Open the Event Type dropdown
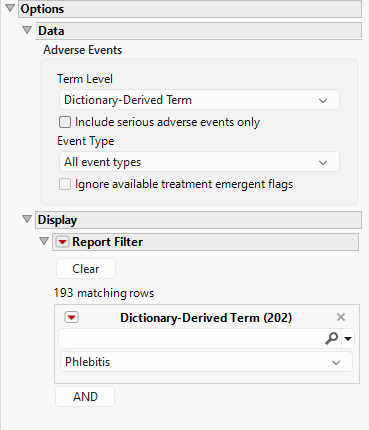The width and height of the screenshot is (369, 430). click(199, 162)
